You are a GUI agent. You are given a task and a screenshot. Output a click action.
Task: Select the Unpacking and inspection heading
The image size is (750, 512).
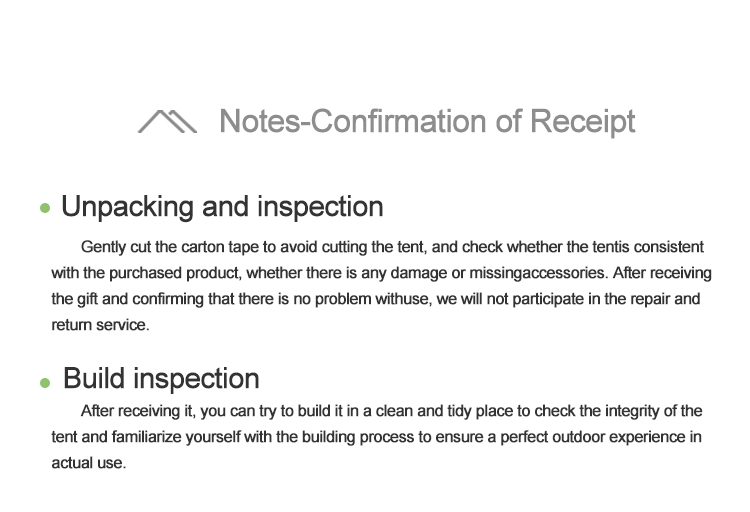coord(222,207)
